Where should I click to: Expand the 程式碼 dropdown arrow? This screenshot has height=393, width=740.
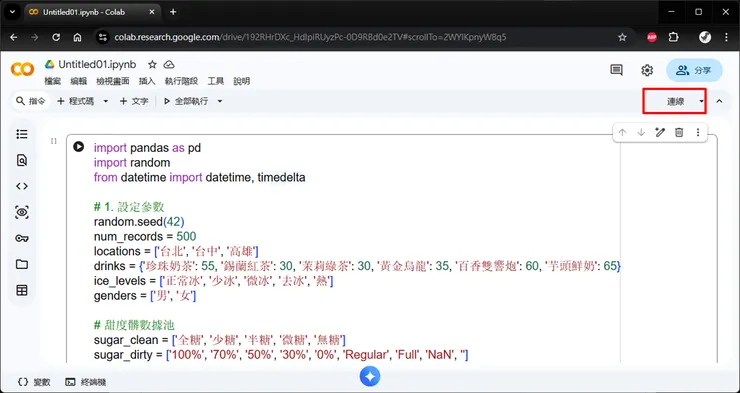coord(106,101)
